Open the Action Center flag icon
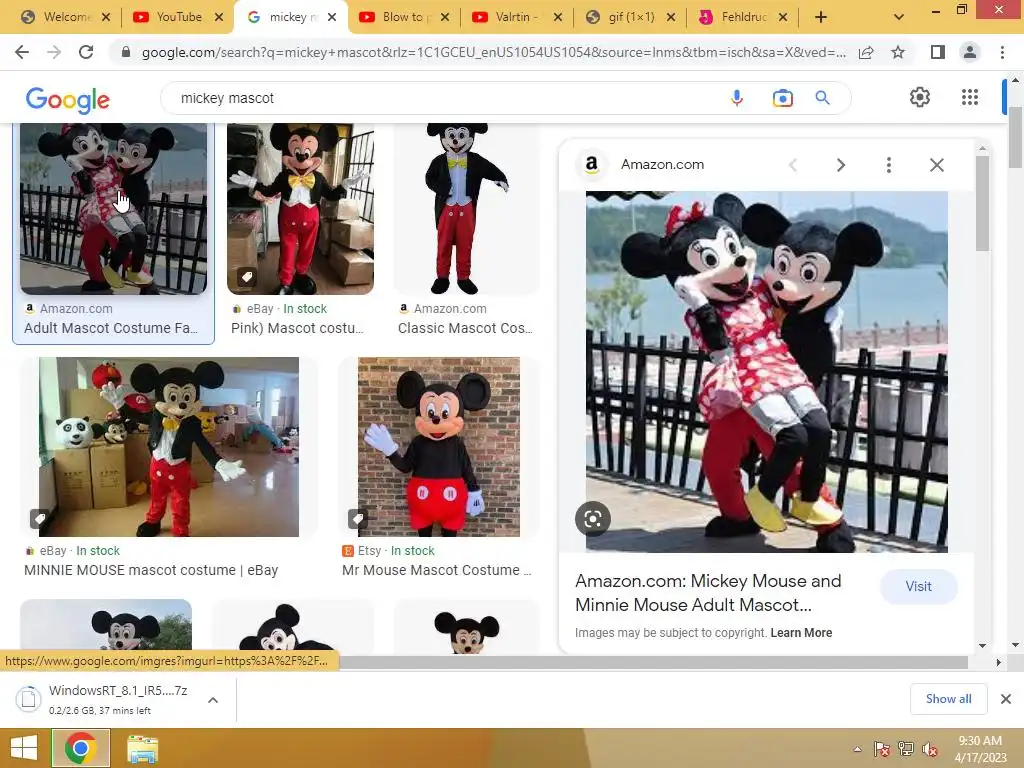1024x768 pixels. pyautogui.click(x=882, y=749)
